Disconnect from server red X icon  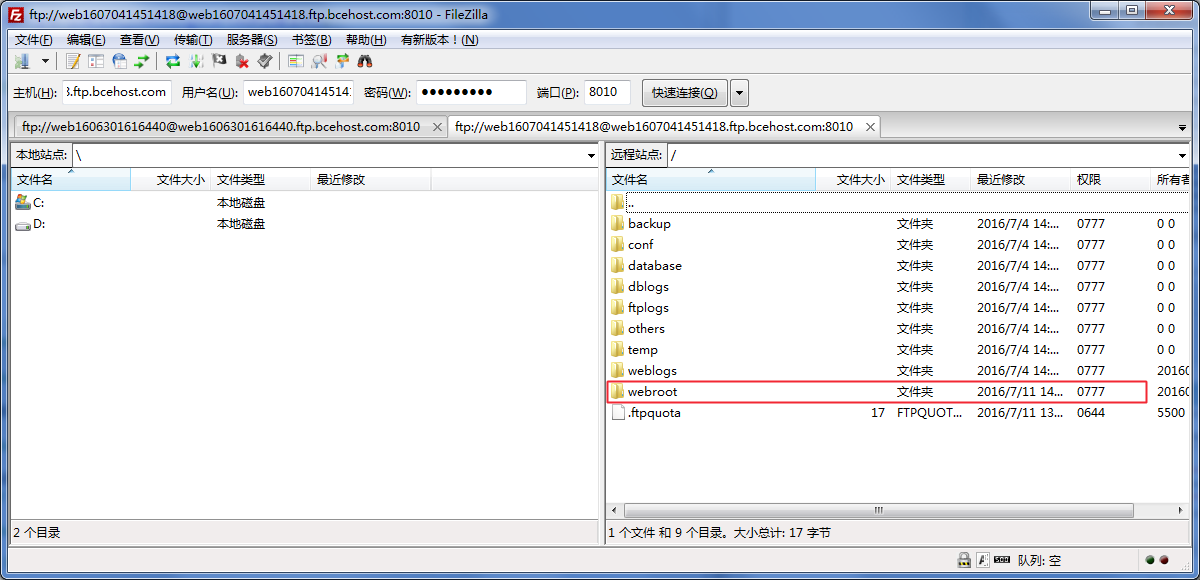coord(242,61)
